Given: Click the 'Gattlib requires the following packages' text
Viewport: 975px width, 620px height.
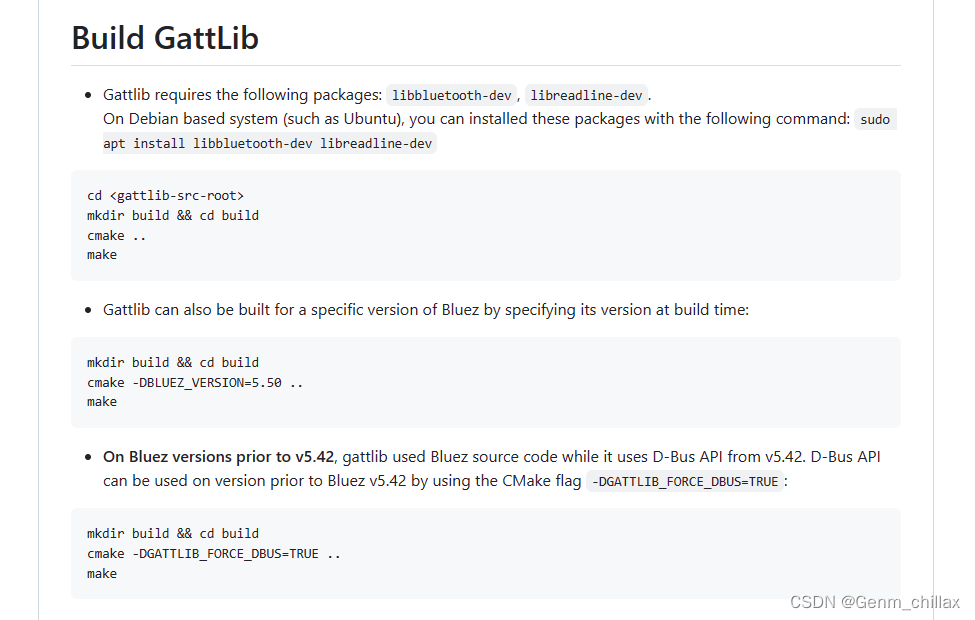Looking at the screenshot, I should tap(243, 95).
